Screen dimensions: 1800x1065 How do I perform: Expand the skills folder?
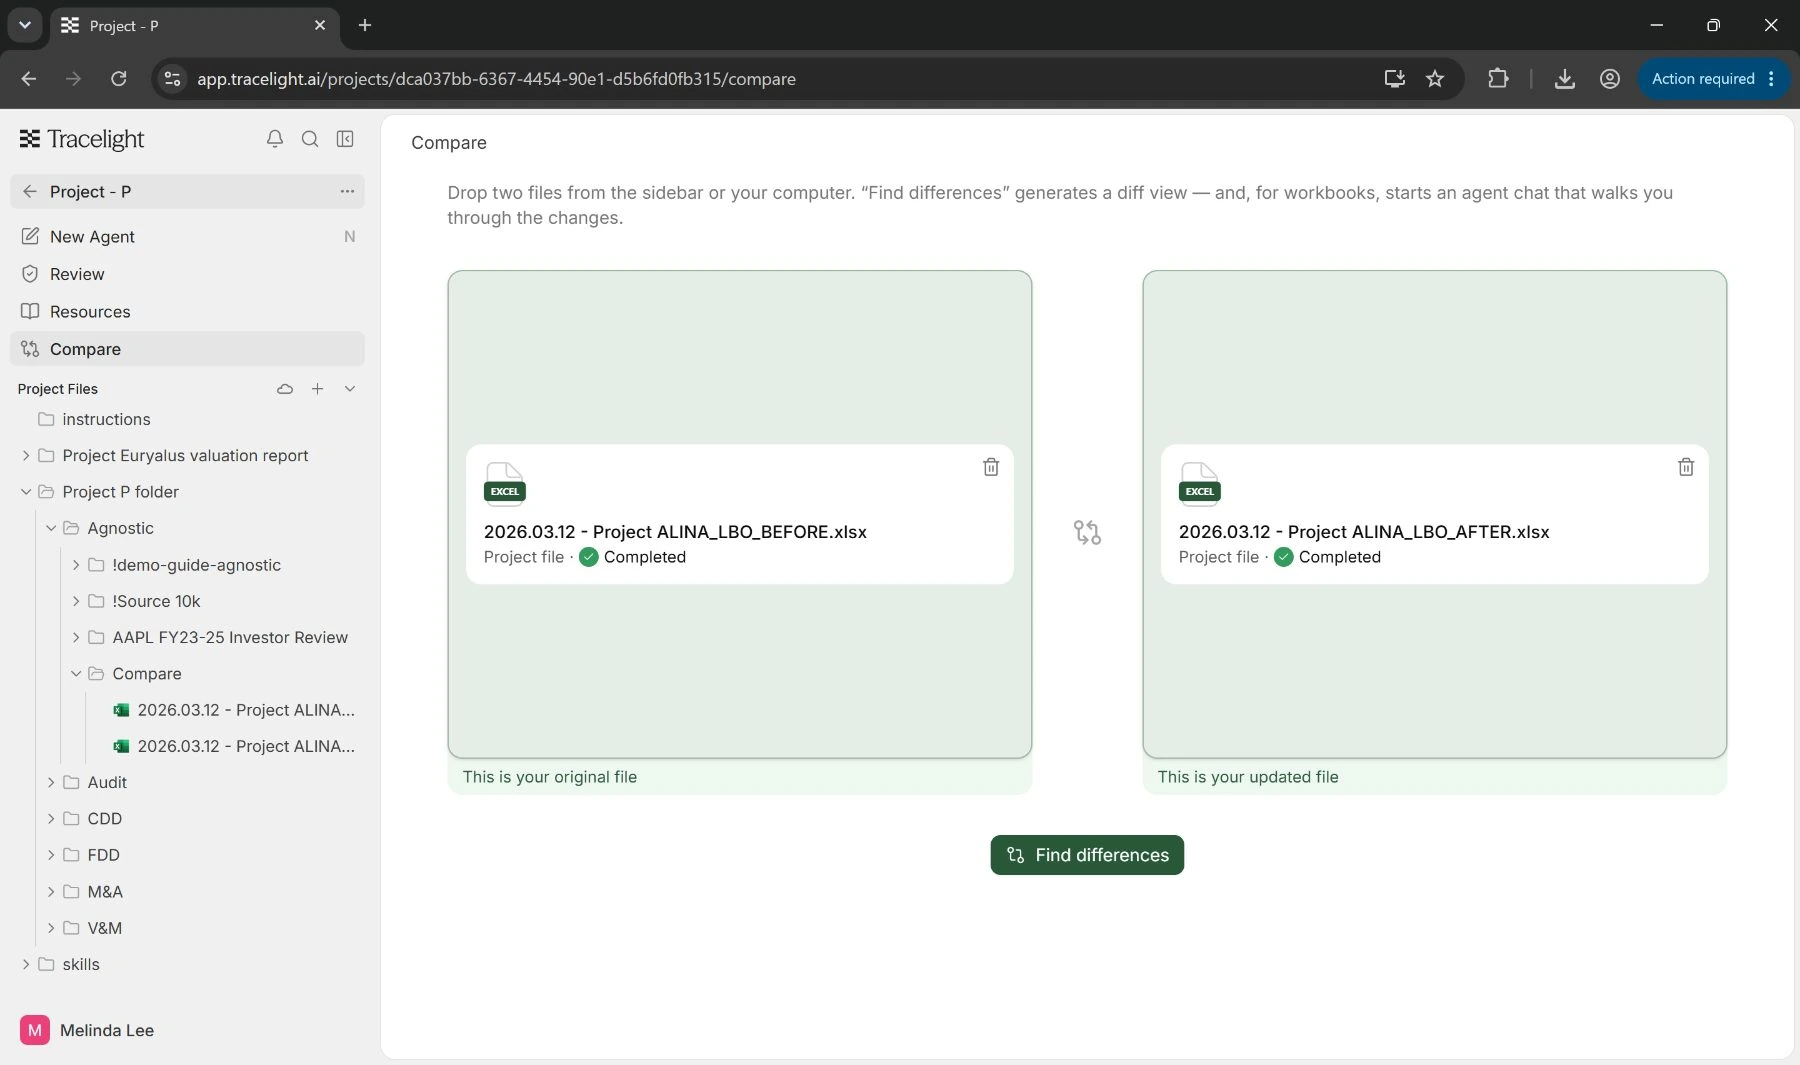click(26, 964)
